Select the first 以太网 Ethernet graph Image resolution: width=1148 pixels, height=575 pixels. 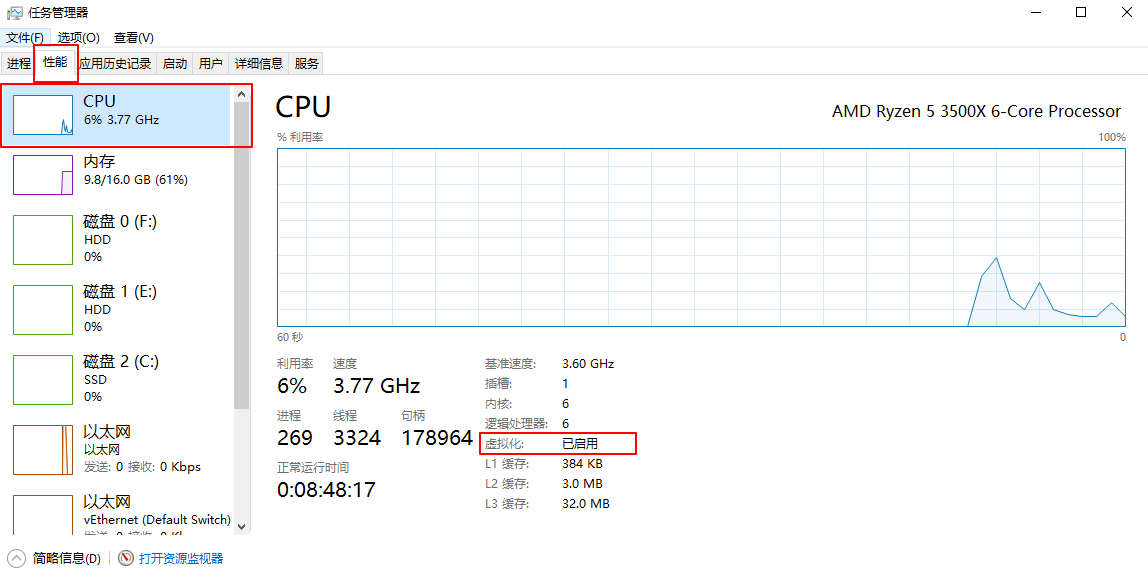click(x=43, y=450)
